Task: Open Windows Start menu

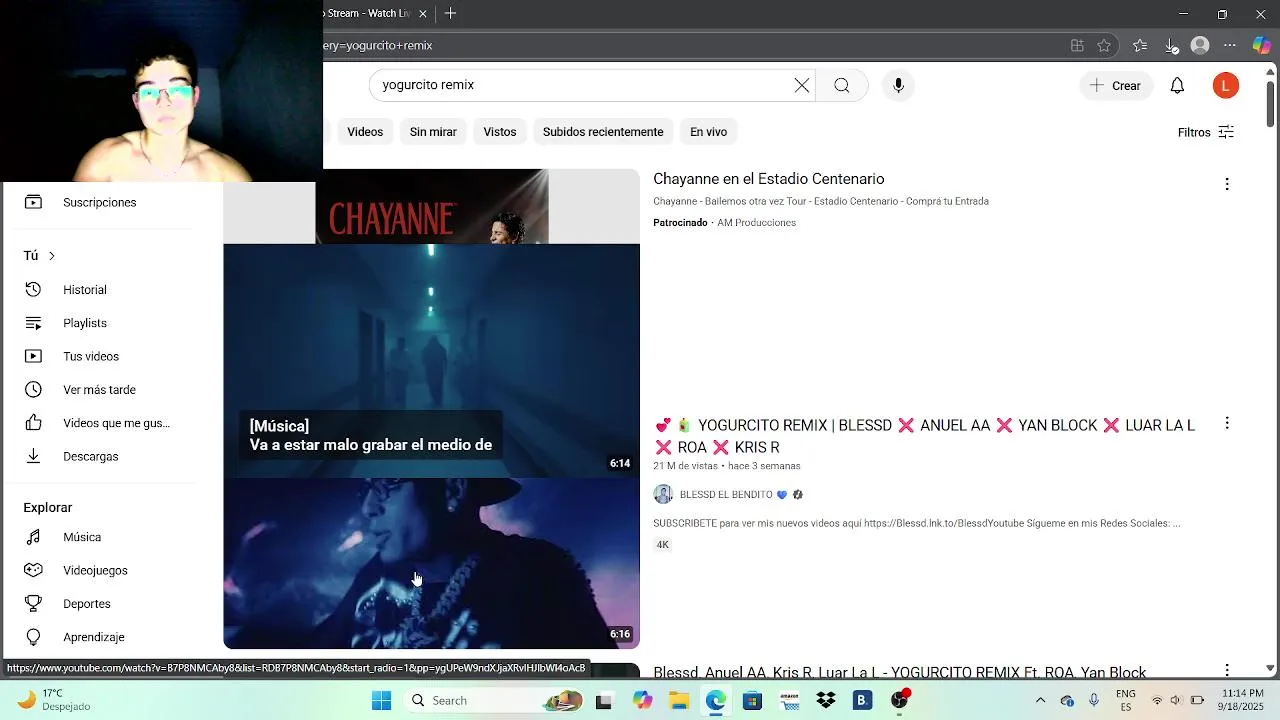Action: pyautogui.click(x=381, y=701)
